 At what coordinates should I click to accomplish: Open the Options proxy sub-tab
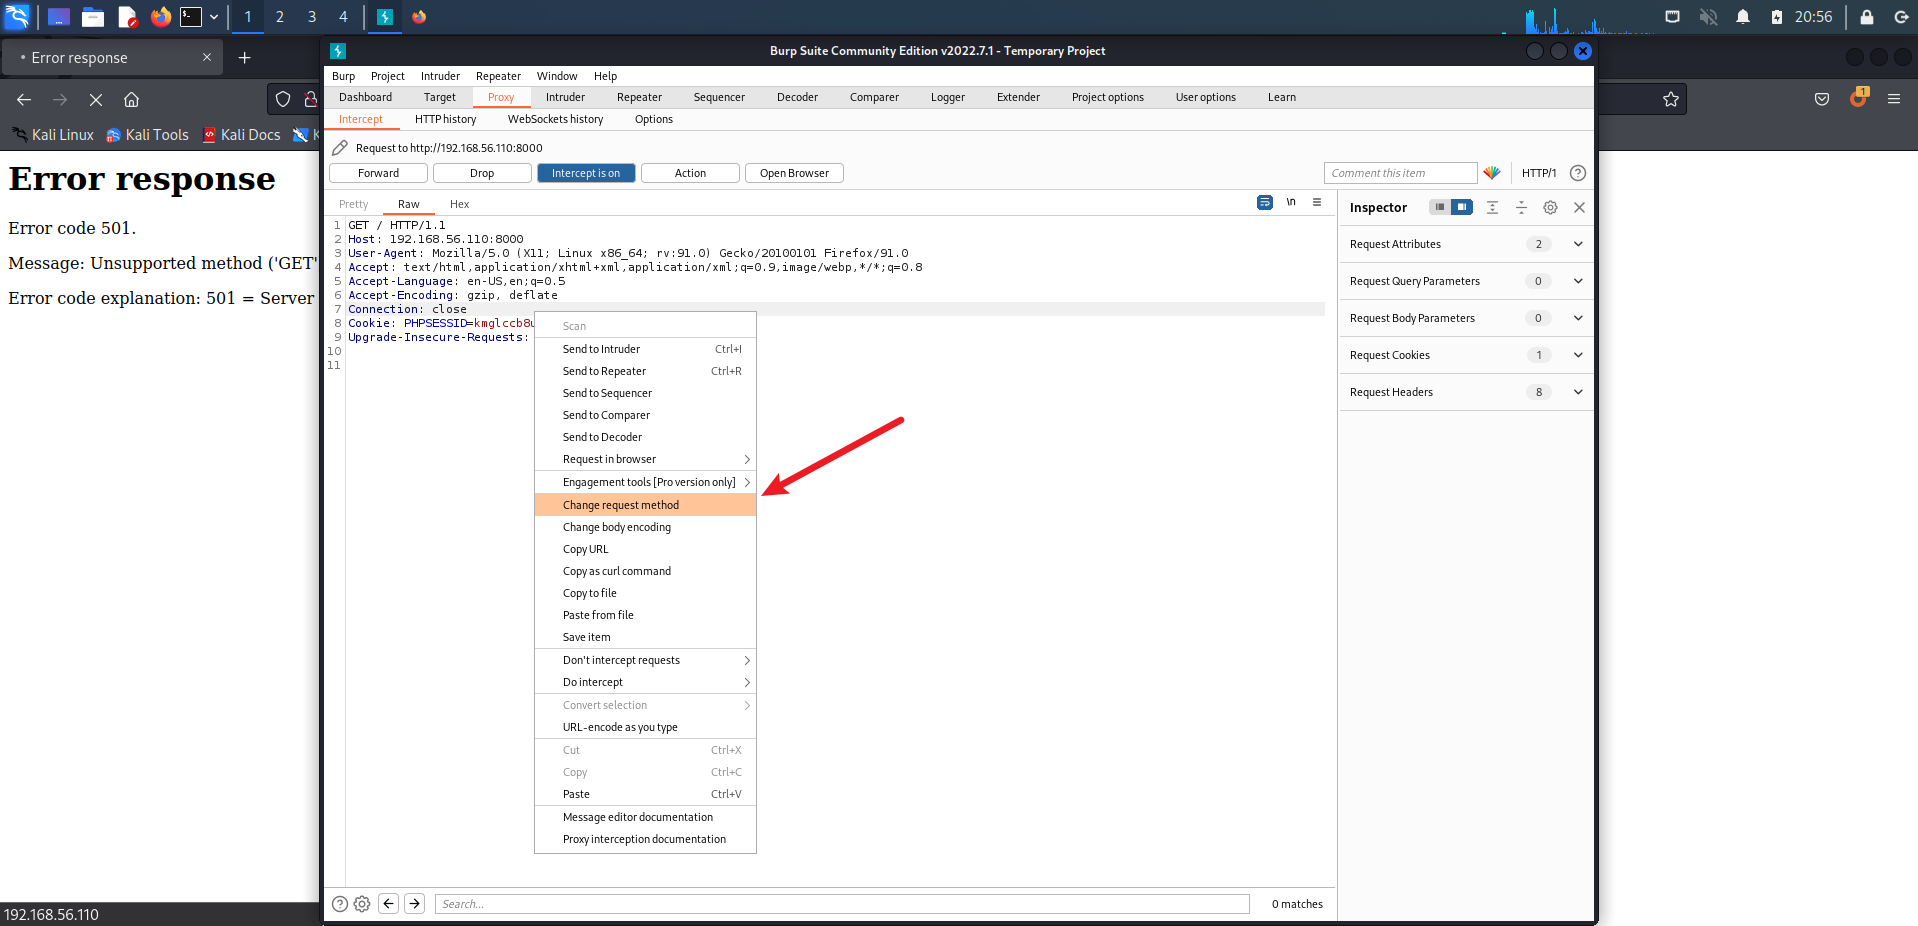click(x=654, y=119)
